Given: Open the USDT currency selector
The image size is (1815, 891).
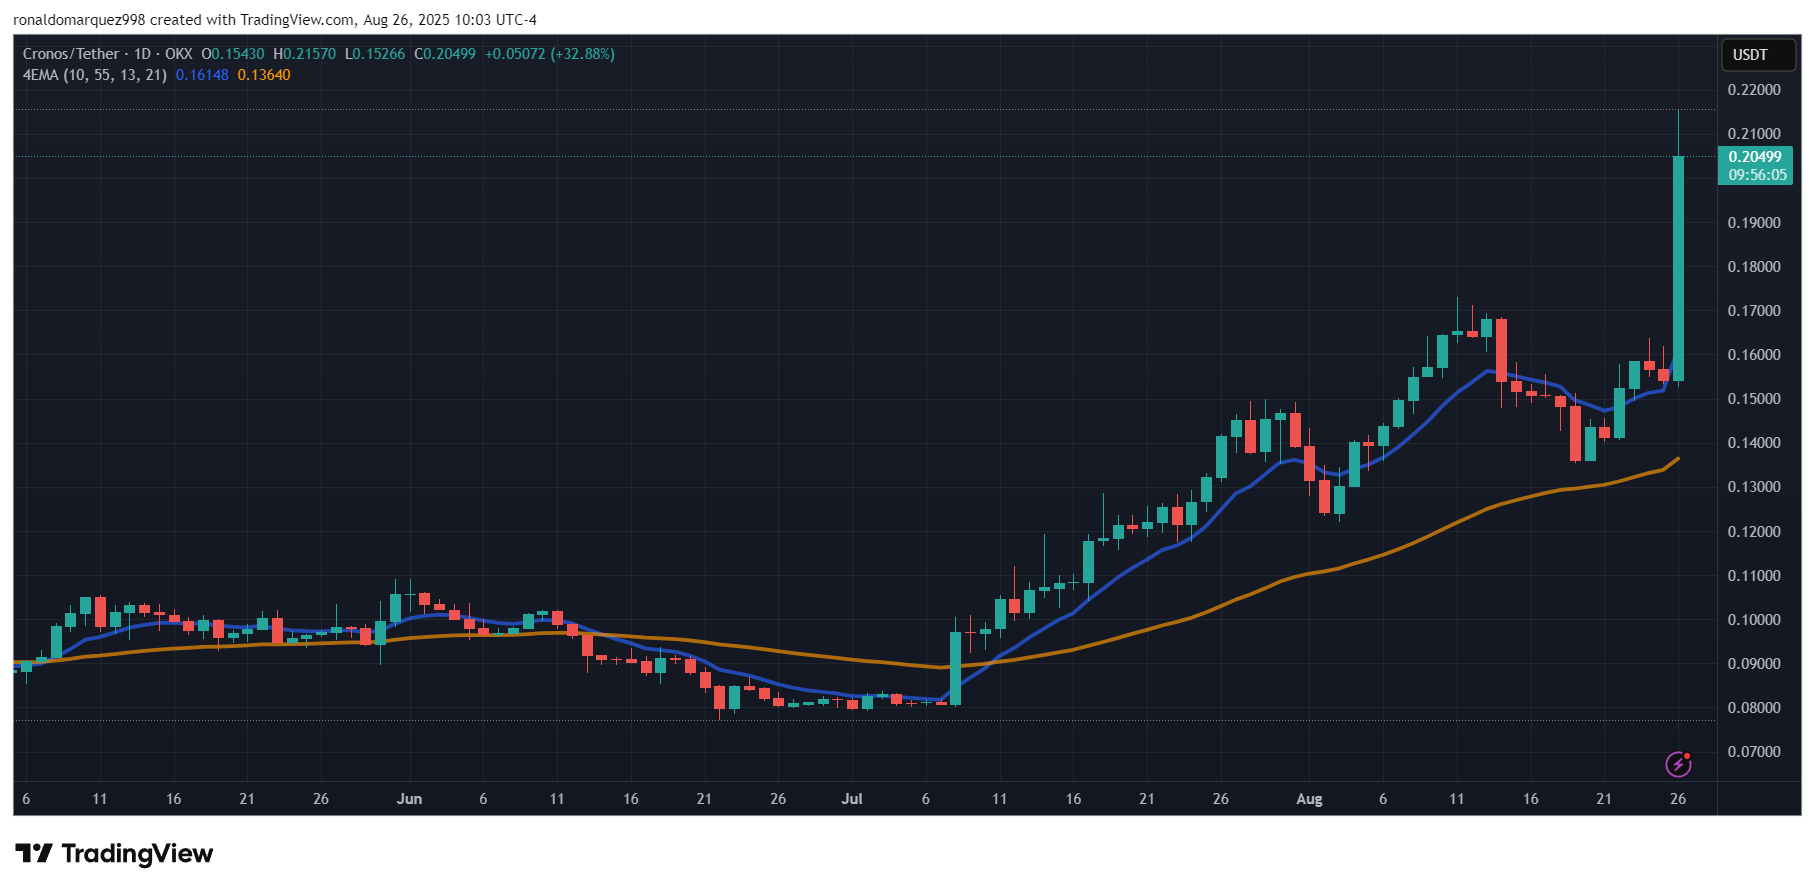Looking at the screenshot, I should 1750,55.
